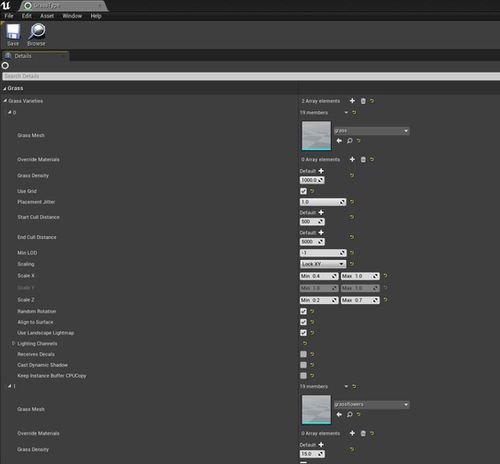Reset Scaling dropdown to default
This screenshot has height=464, width=500.
352,264
